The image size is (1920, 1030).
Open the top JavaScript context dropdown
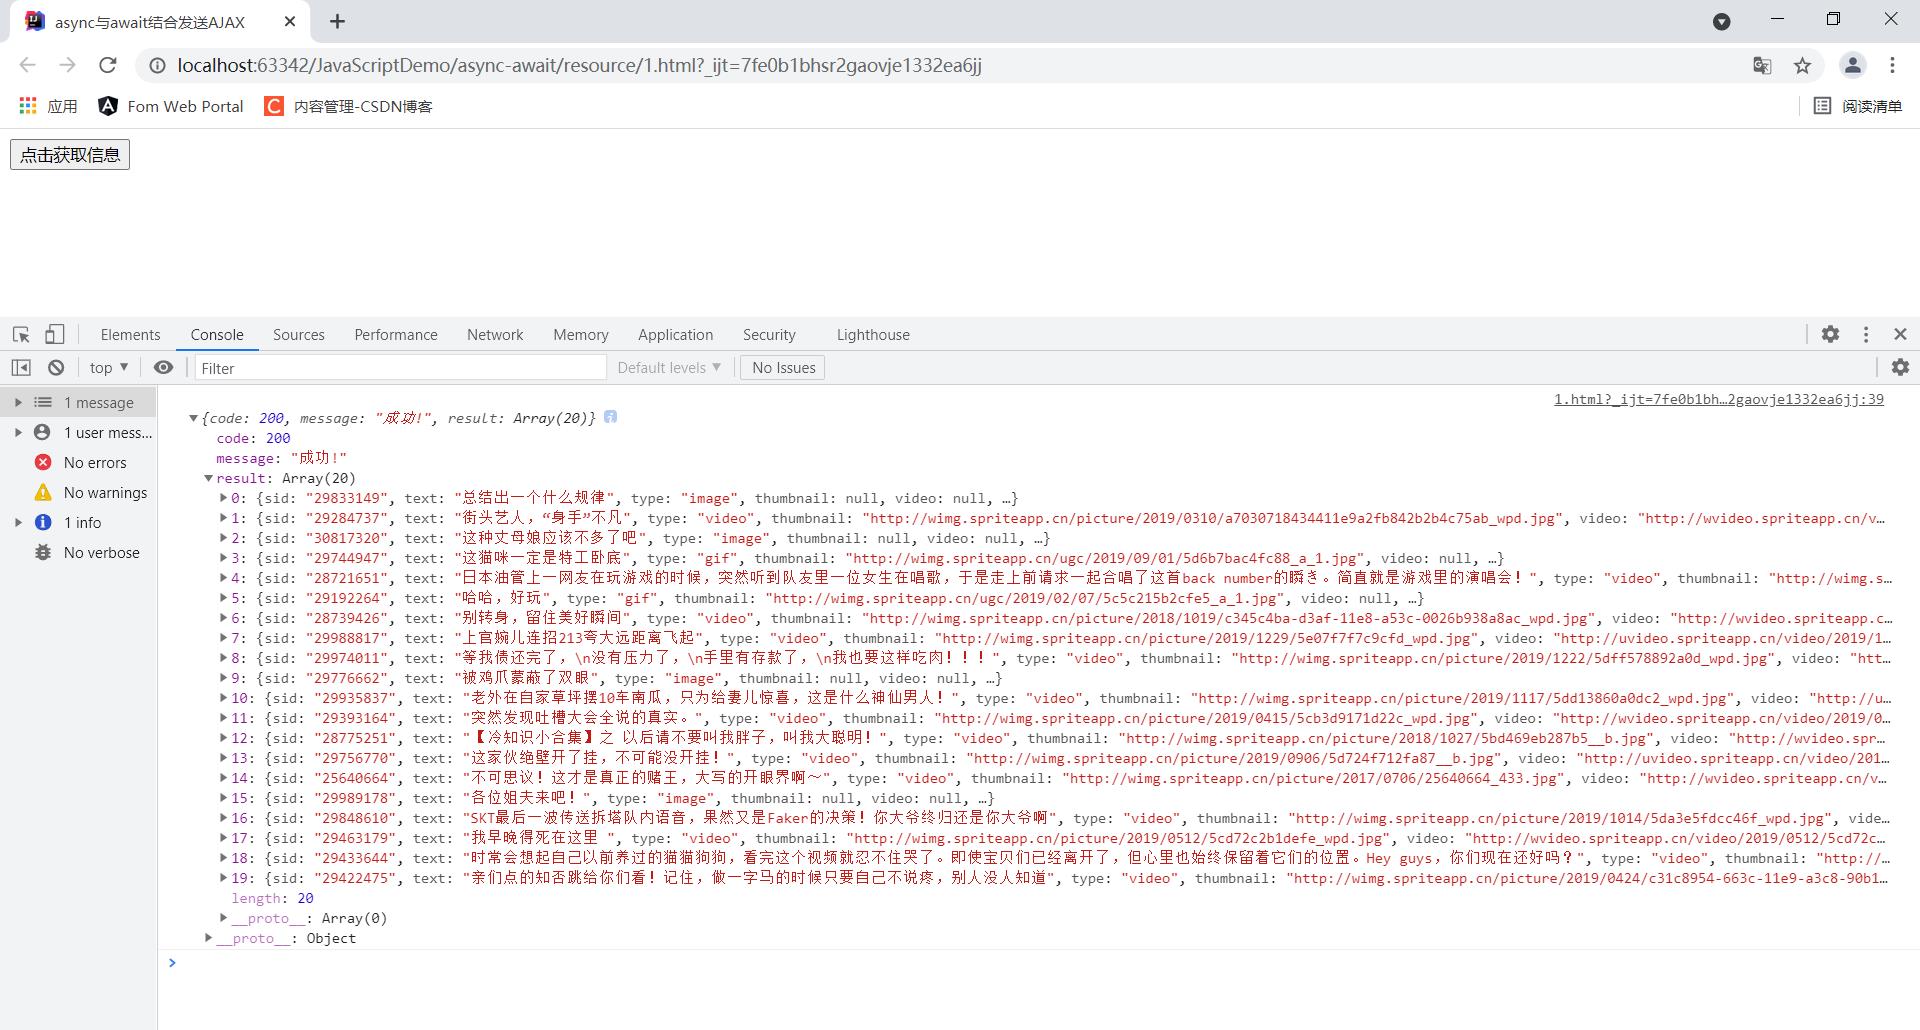pyautogui.click(x=109, y=368)
